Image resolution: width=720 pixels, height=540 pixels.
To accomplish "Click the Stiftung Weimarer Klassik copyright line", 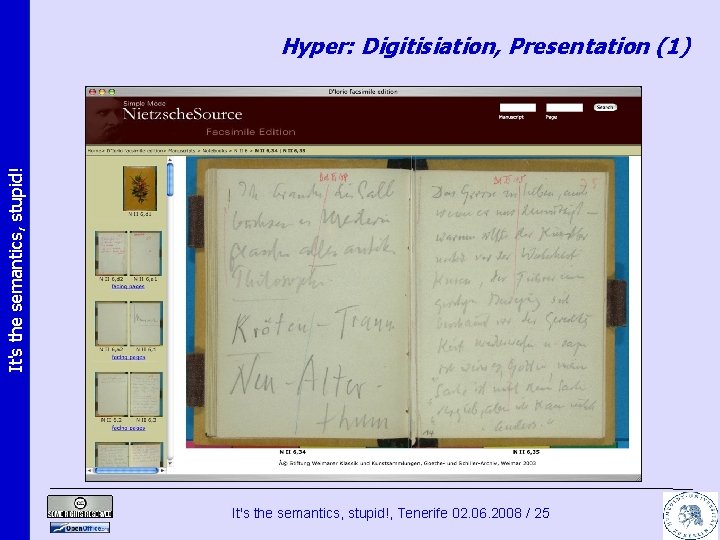I will [x=407, y=463].
